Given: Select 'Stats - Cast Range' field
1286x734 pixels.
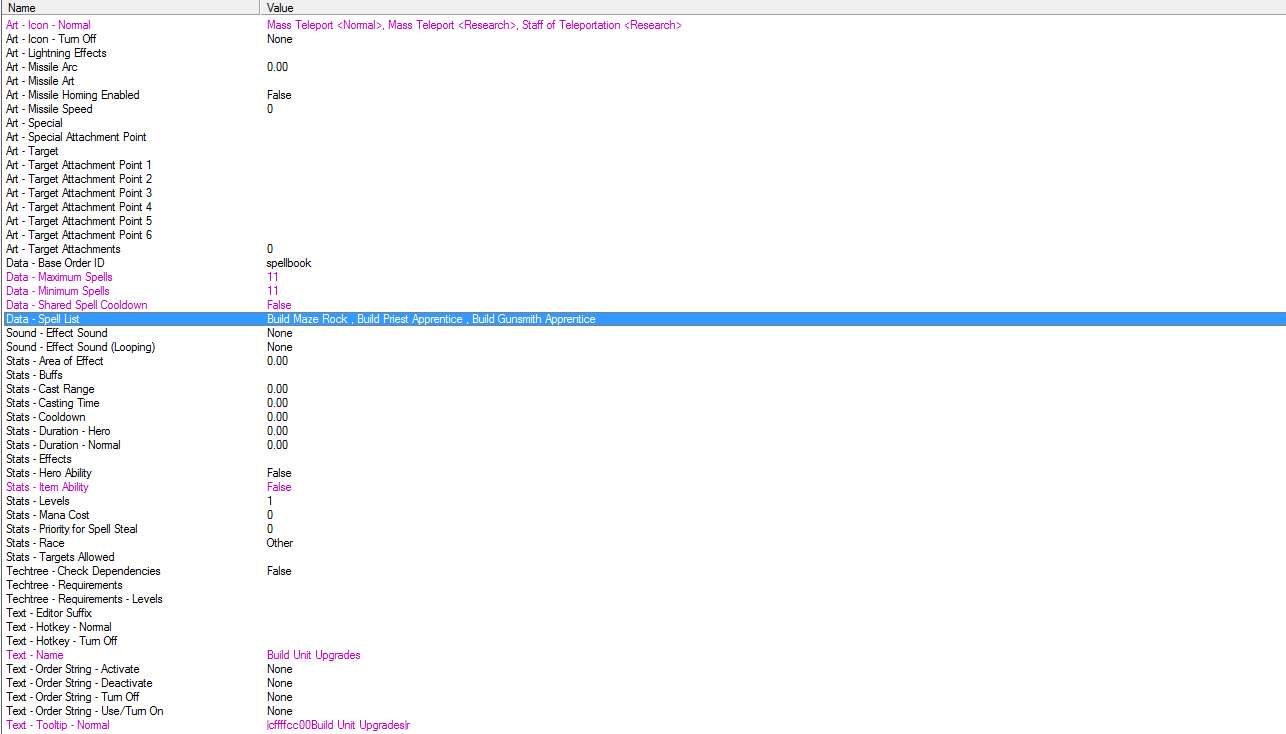Looking at the screenshot, I should tap(643, 389).
